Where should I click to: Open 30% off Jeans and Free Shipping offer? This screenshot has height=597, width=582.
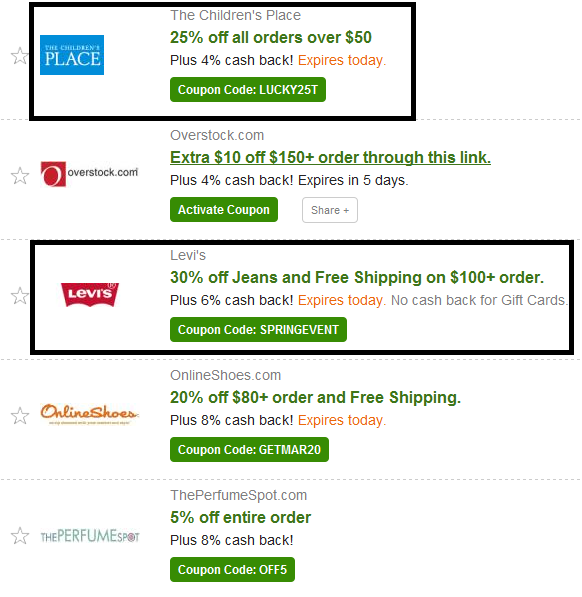(357, 277)
